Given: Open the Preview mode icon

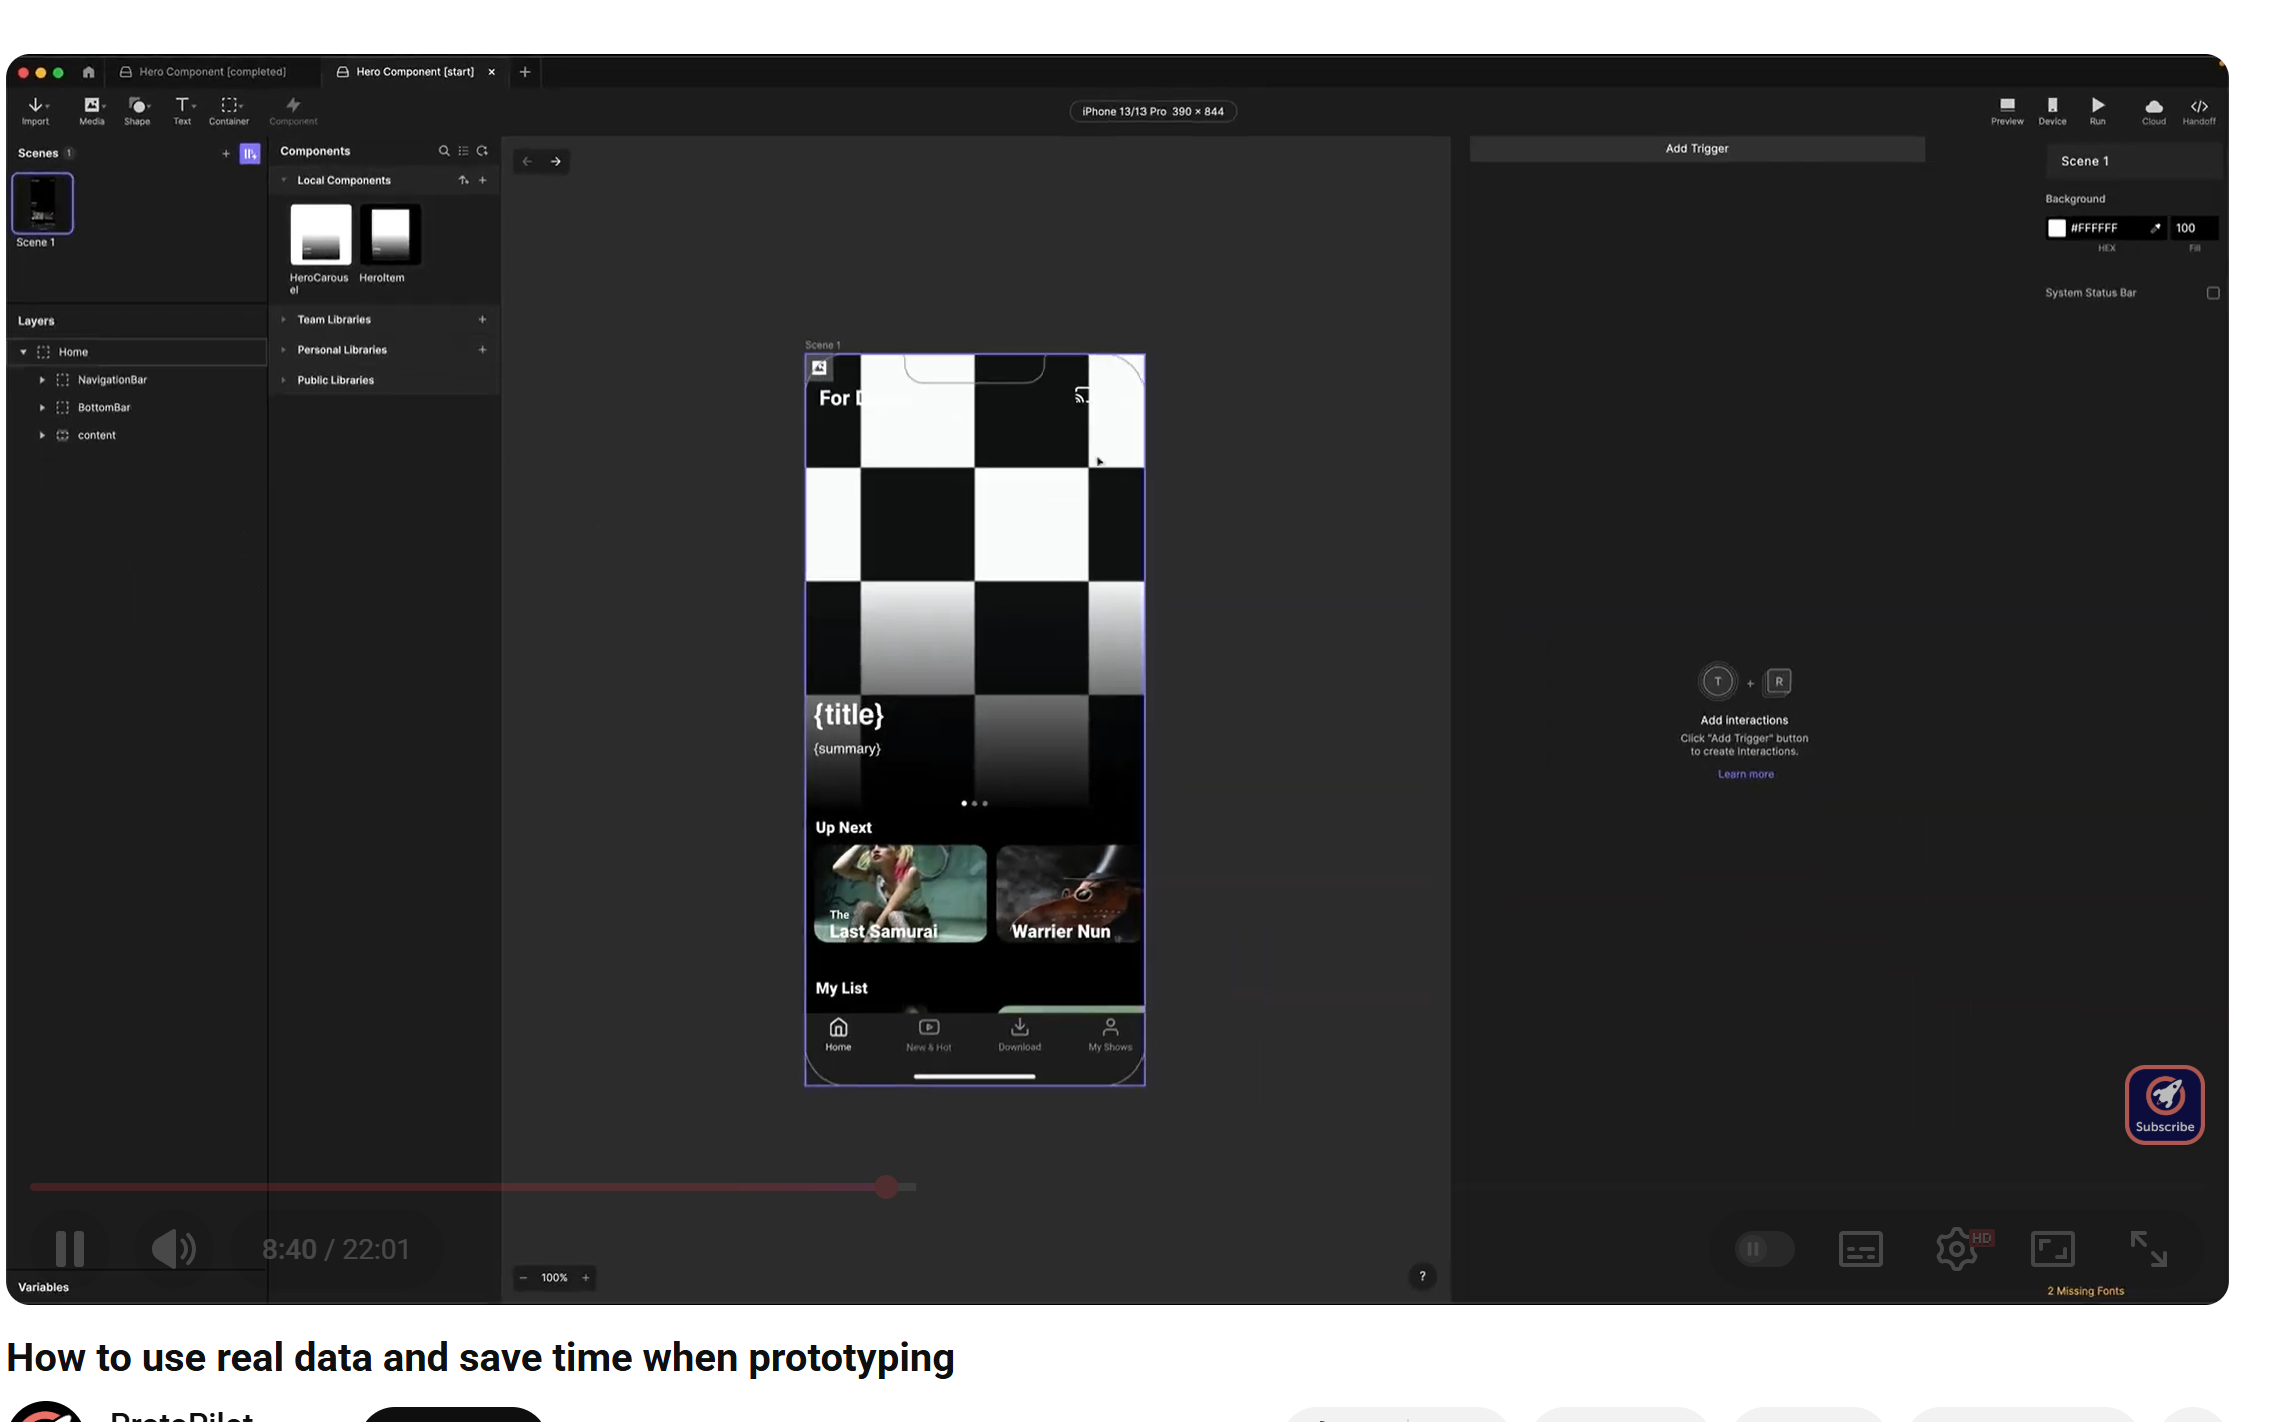Looking at the screenshot, I should (2006, 106).
